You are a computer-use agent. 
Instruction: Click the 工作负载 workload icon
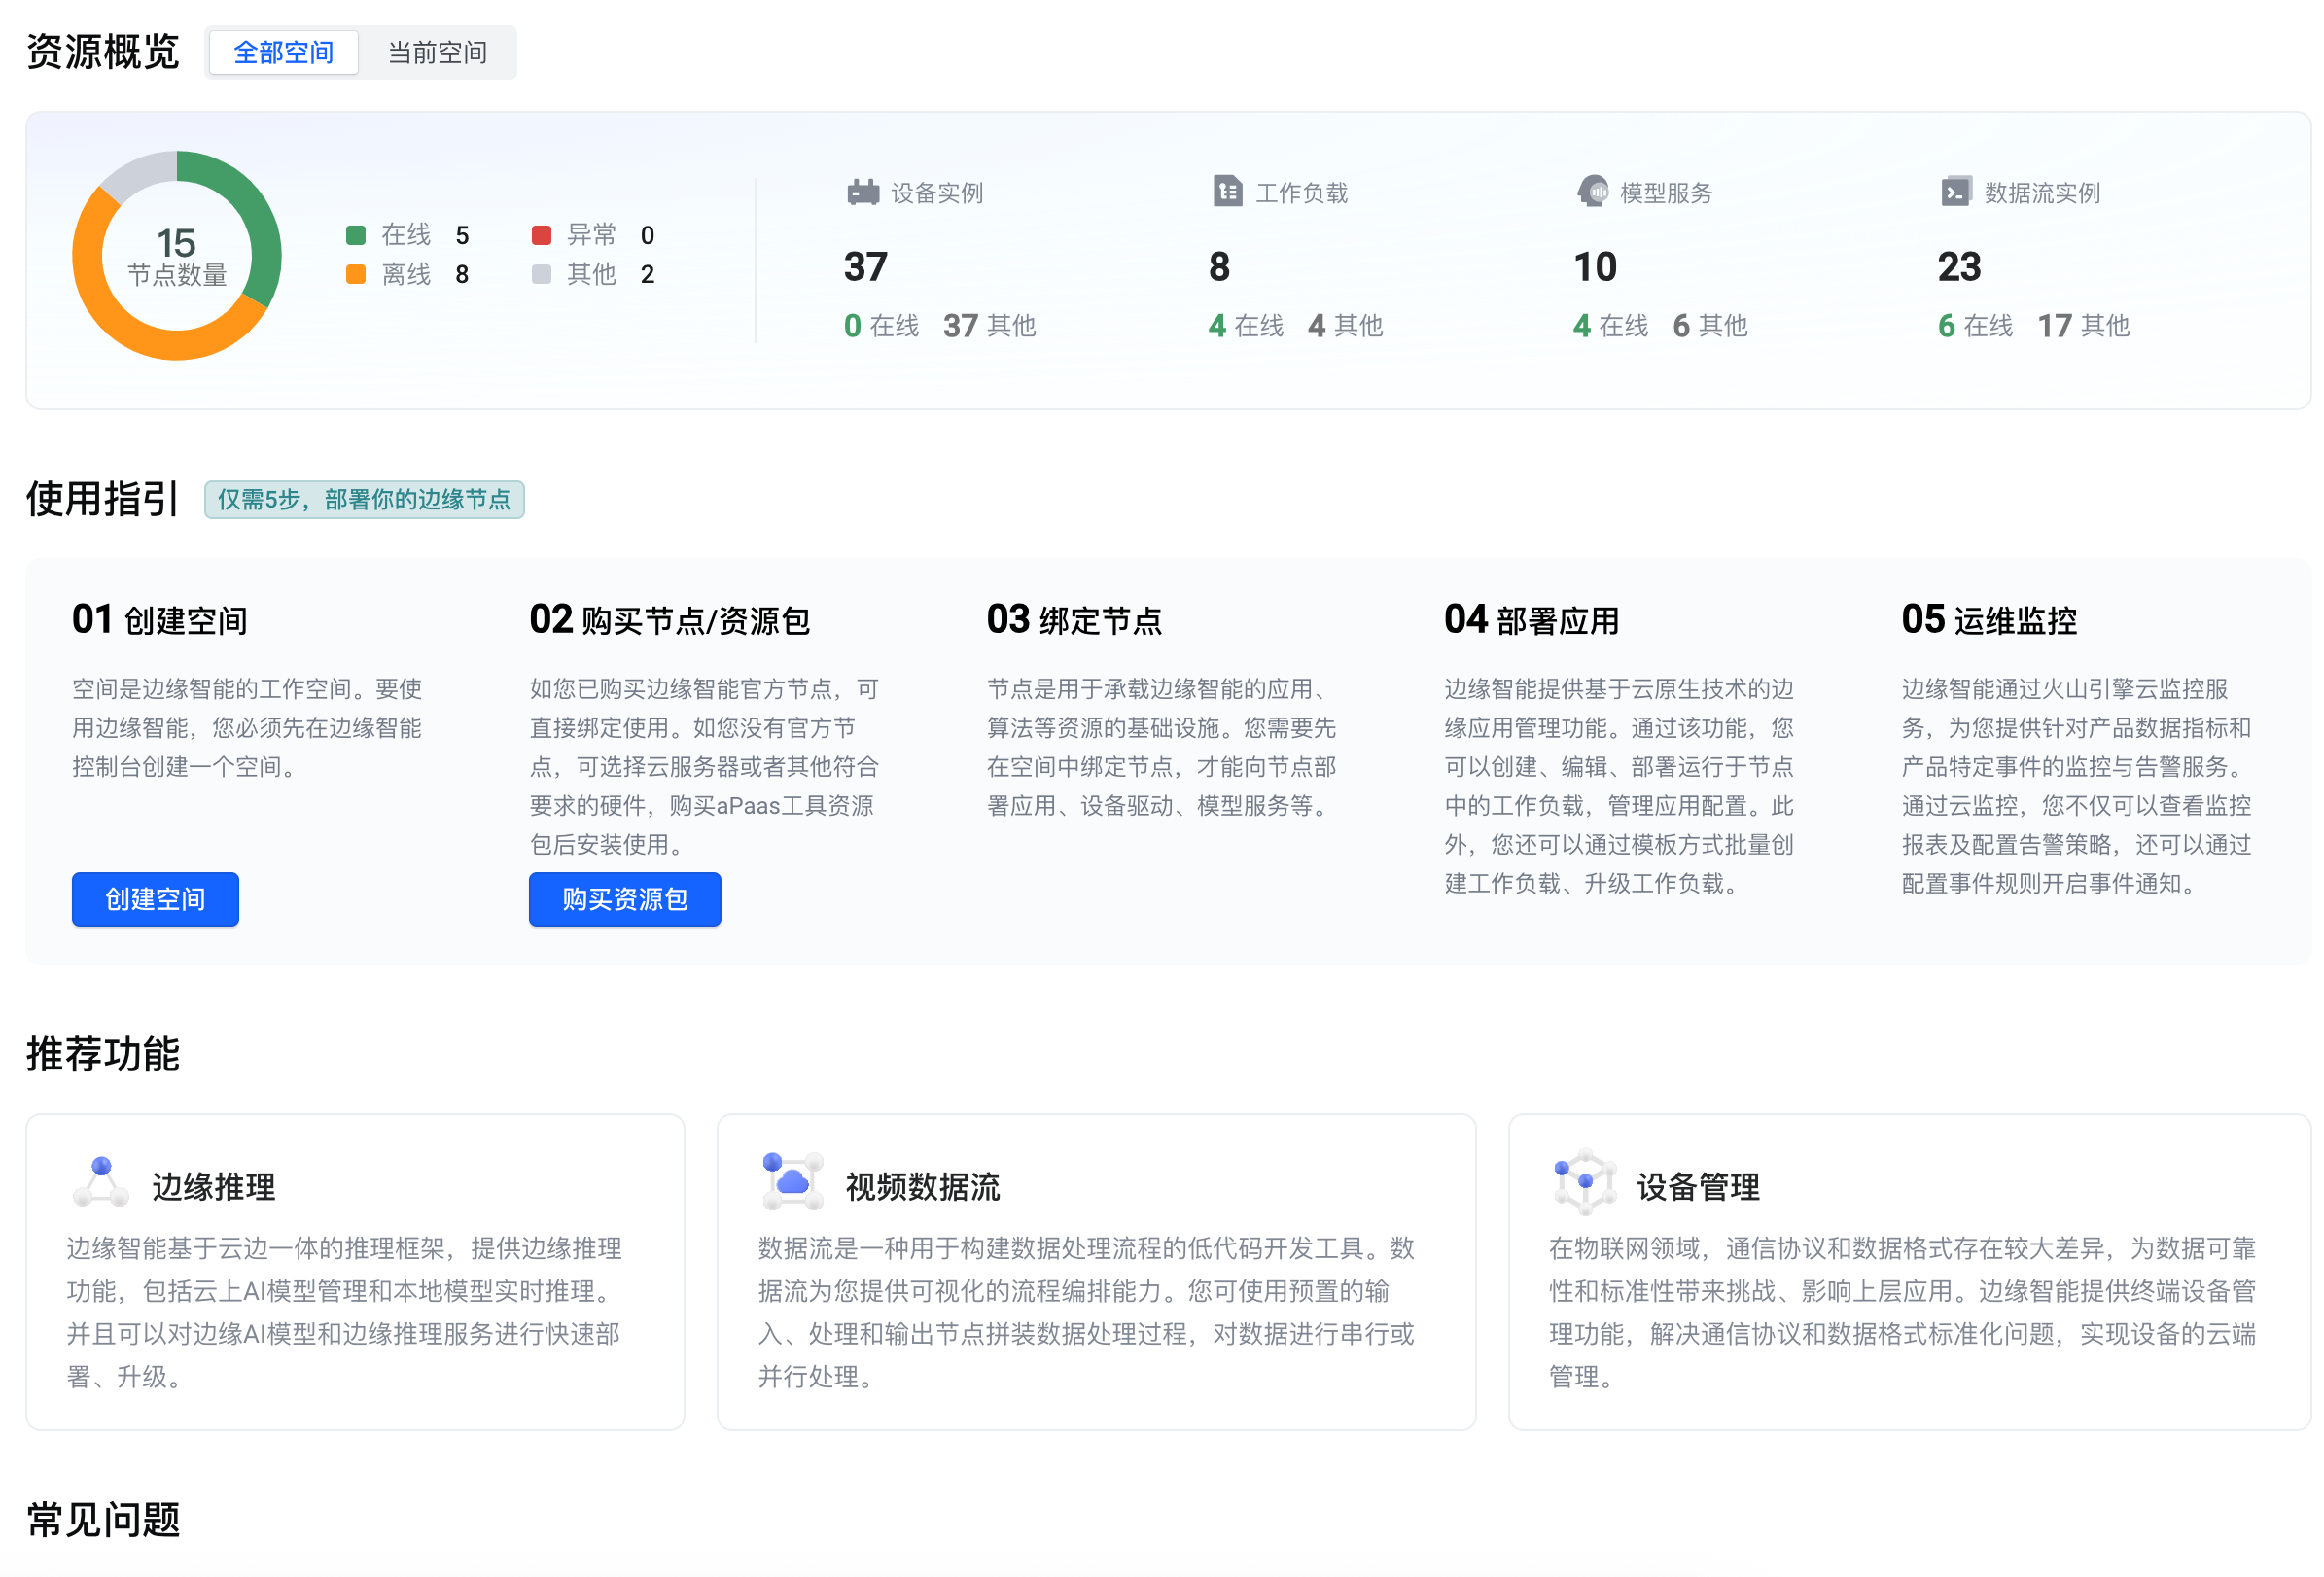pos(1227,191)
